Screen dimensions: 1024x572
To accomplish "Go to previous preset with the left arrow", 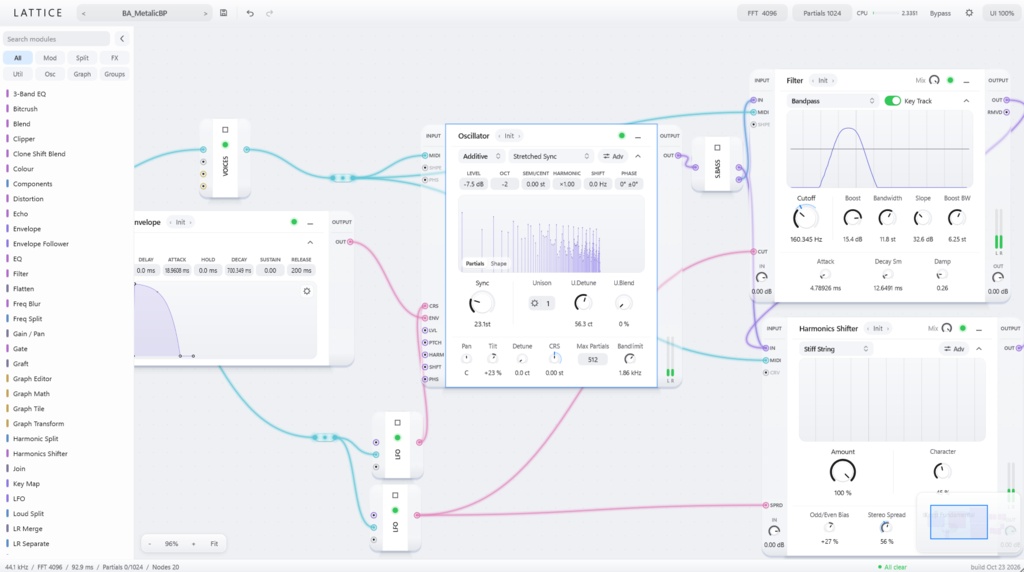I will point(84,13).
